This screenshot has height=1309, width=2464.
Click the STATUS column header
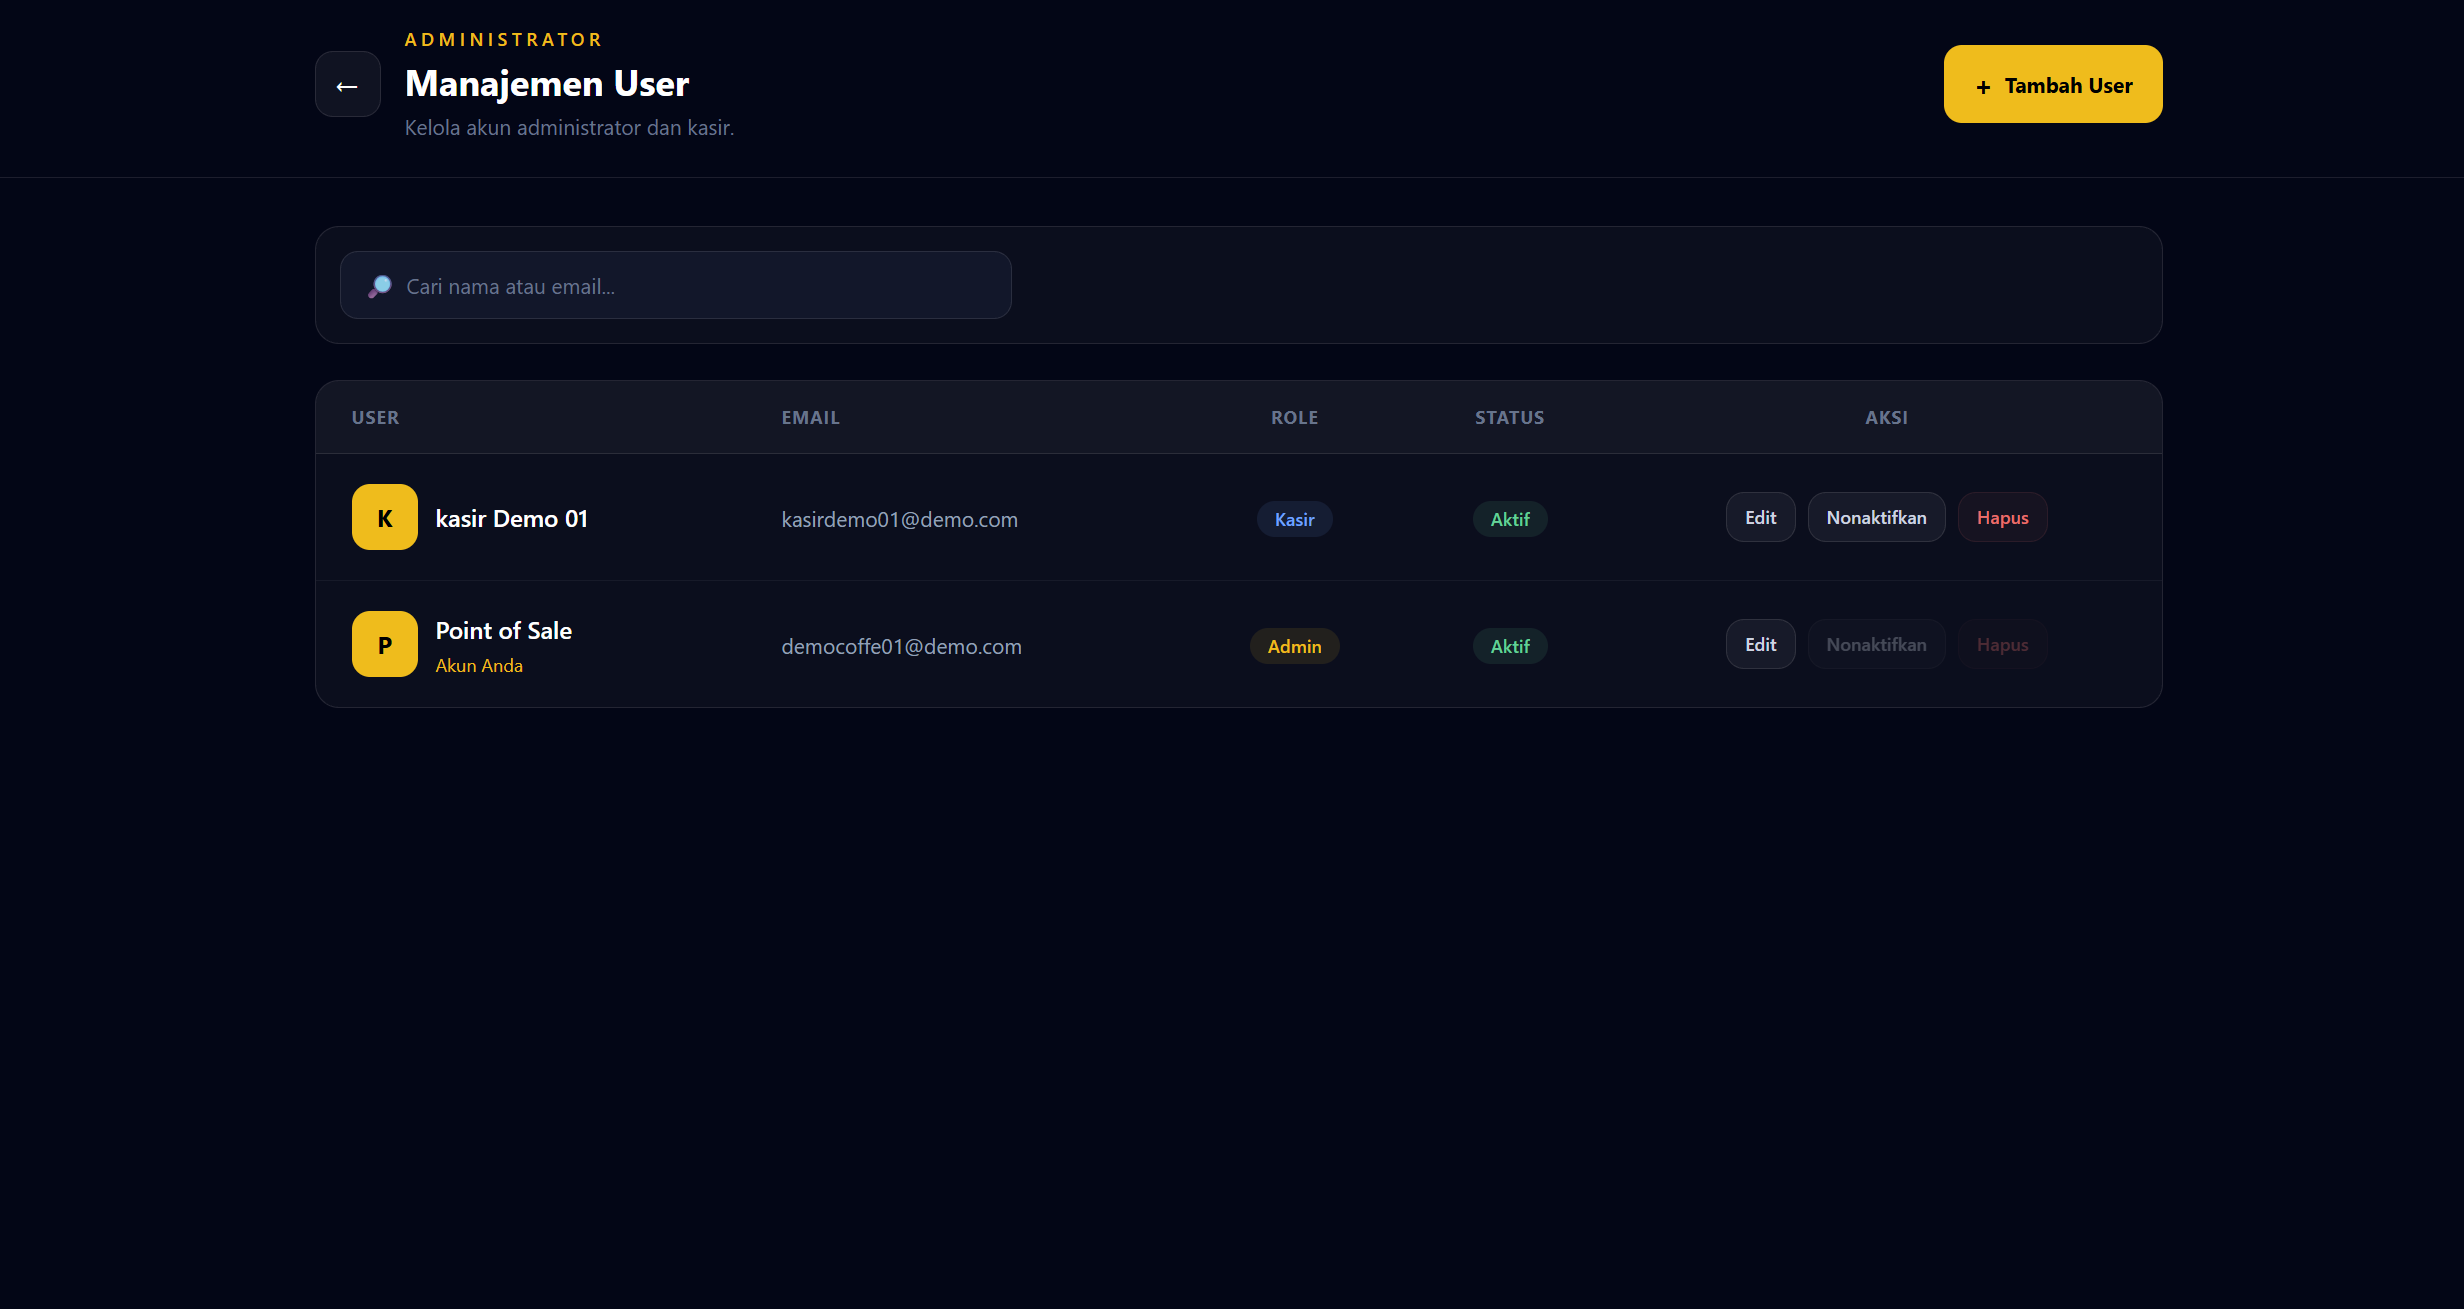(1510, 417)
